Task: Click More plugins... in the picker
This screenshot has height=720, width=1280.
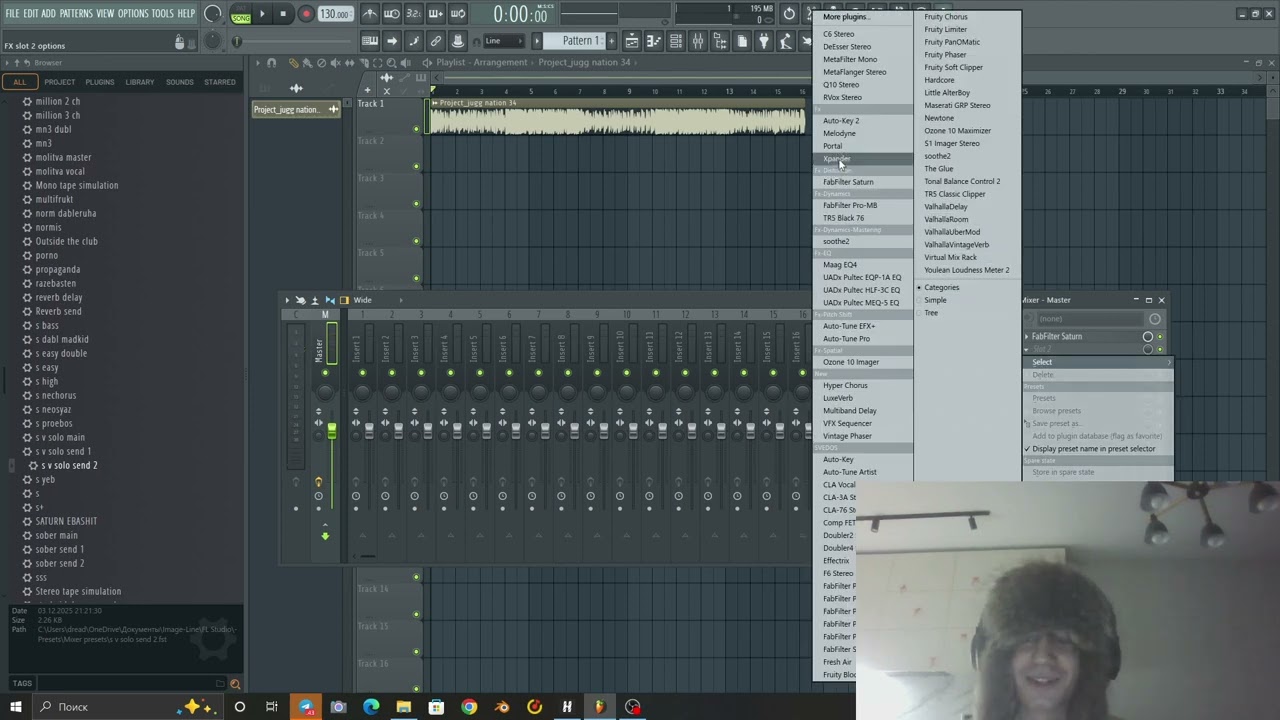Action: [846, 17]
